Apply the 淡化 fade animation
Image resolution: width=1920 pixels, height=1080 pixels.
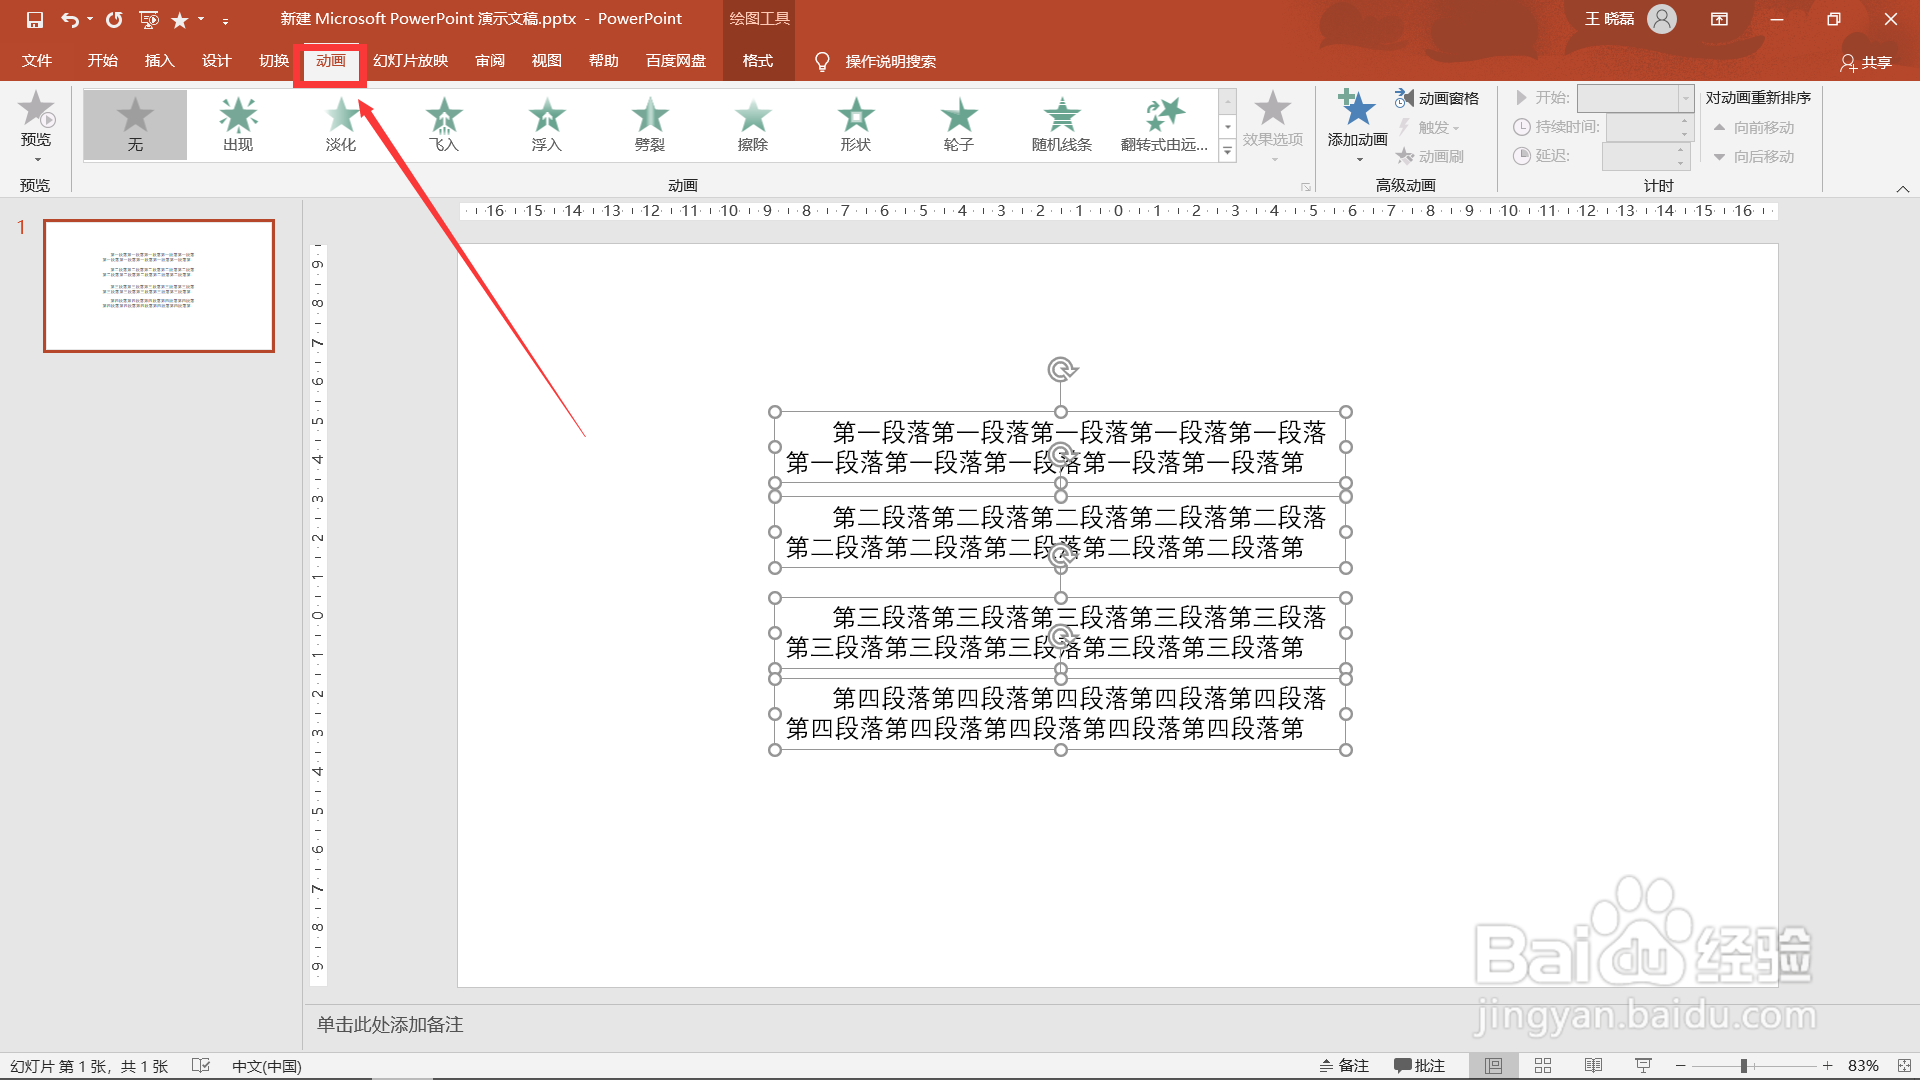pos(341,125)
